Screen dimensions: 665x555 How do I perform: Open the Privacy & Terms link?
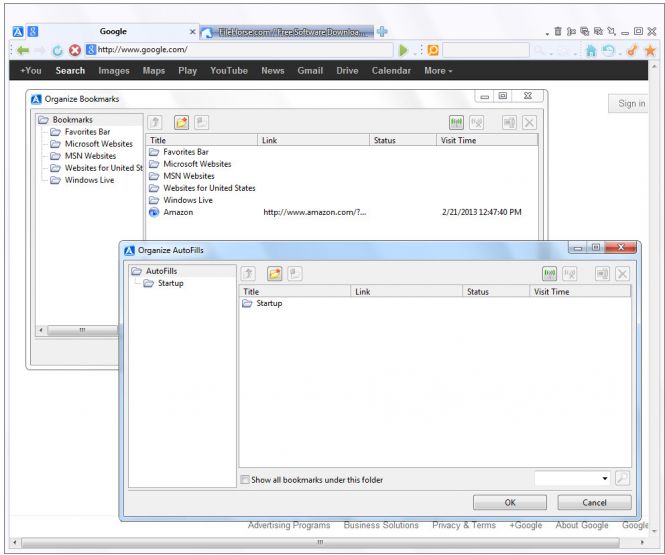464,525
